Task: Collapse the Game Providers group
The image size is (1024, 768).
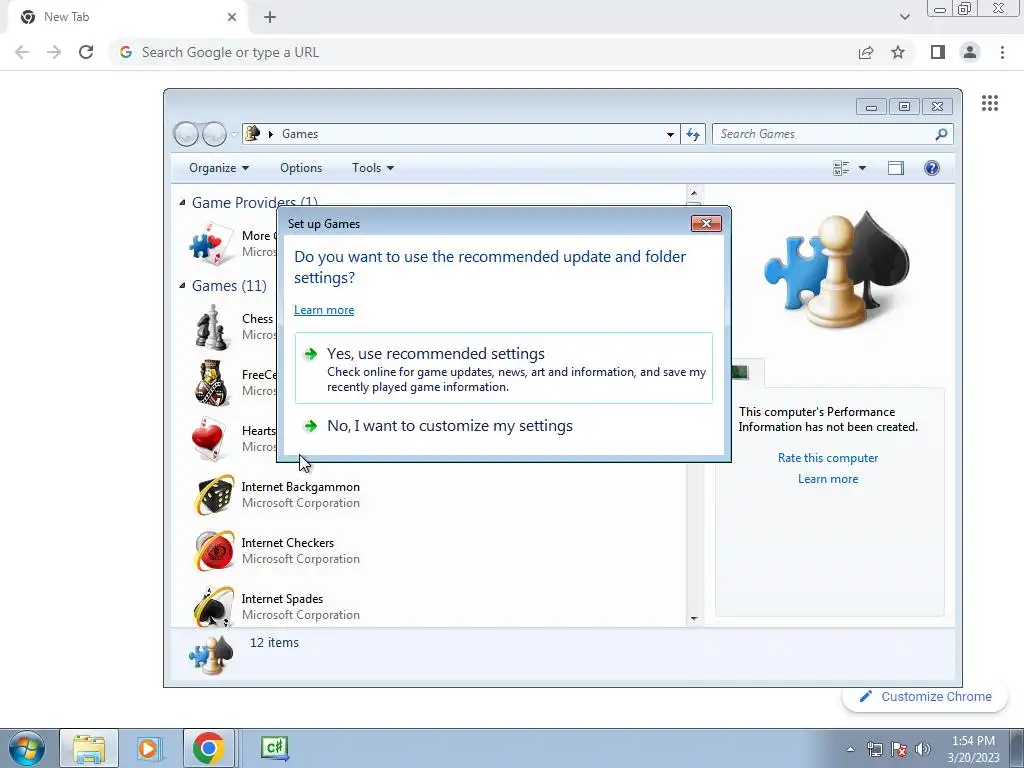Action: coord(182,203)
